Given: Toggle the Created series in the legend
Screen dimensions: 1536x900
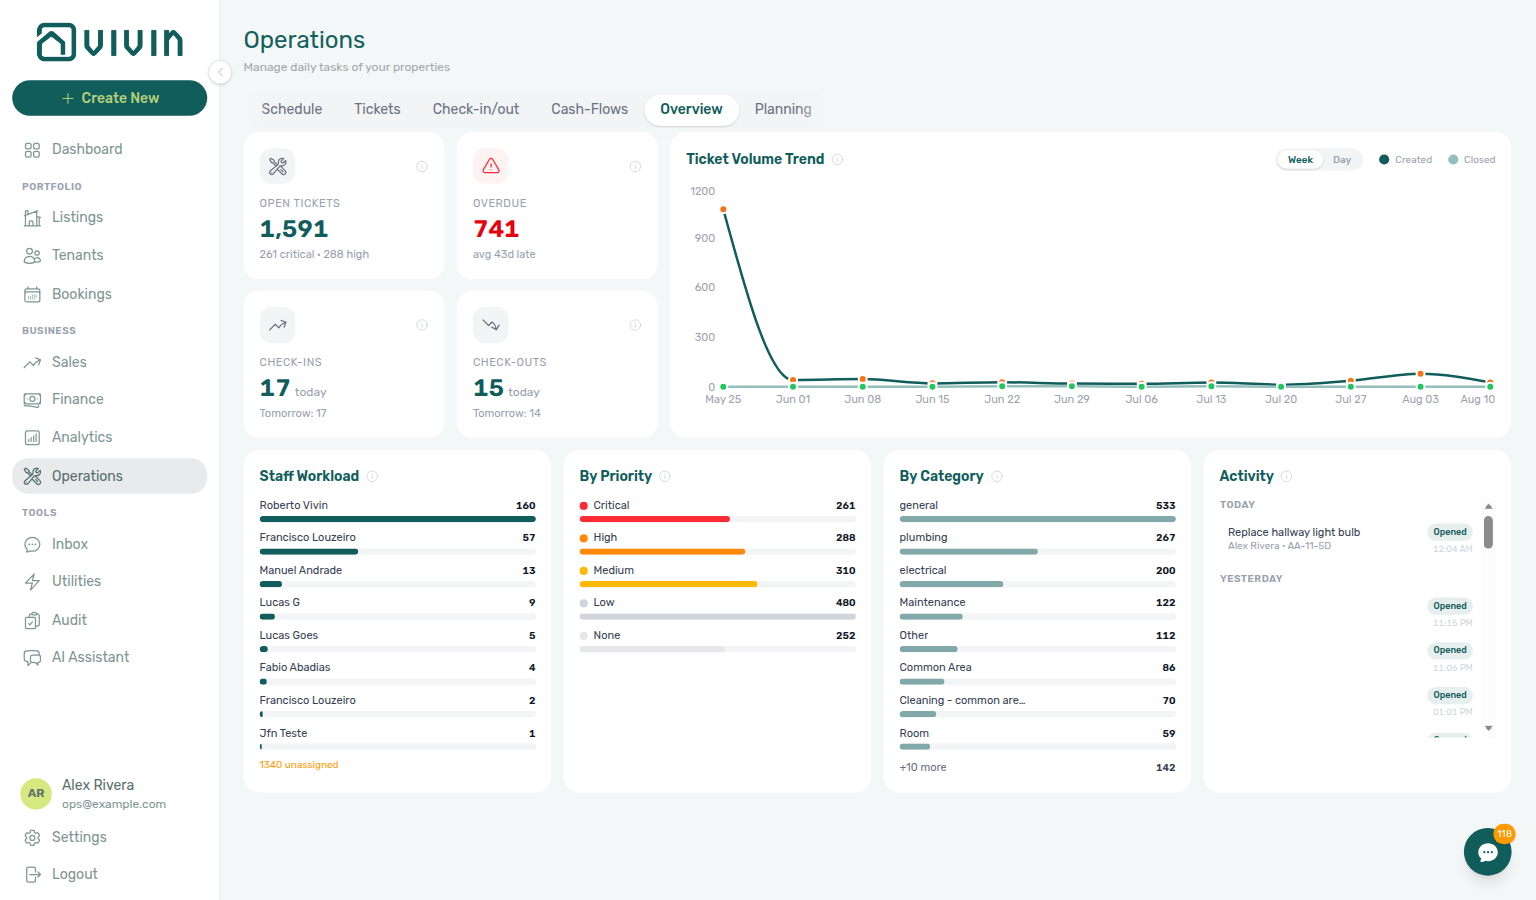Looking at the screenshot, I should click(1405, 160).
